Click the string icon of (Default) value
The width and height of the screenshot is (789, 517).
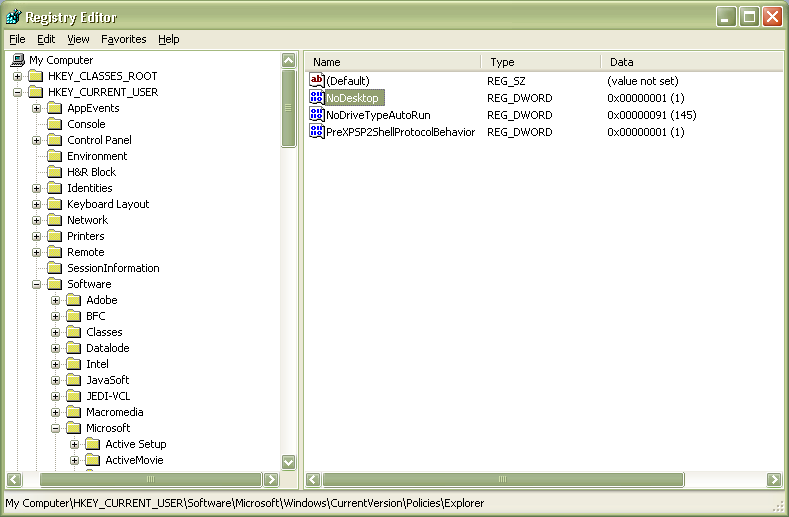317,81
